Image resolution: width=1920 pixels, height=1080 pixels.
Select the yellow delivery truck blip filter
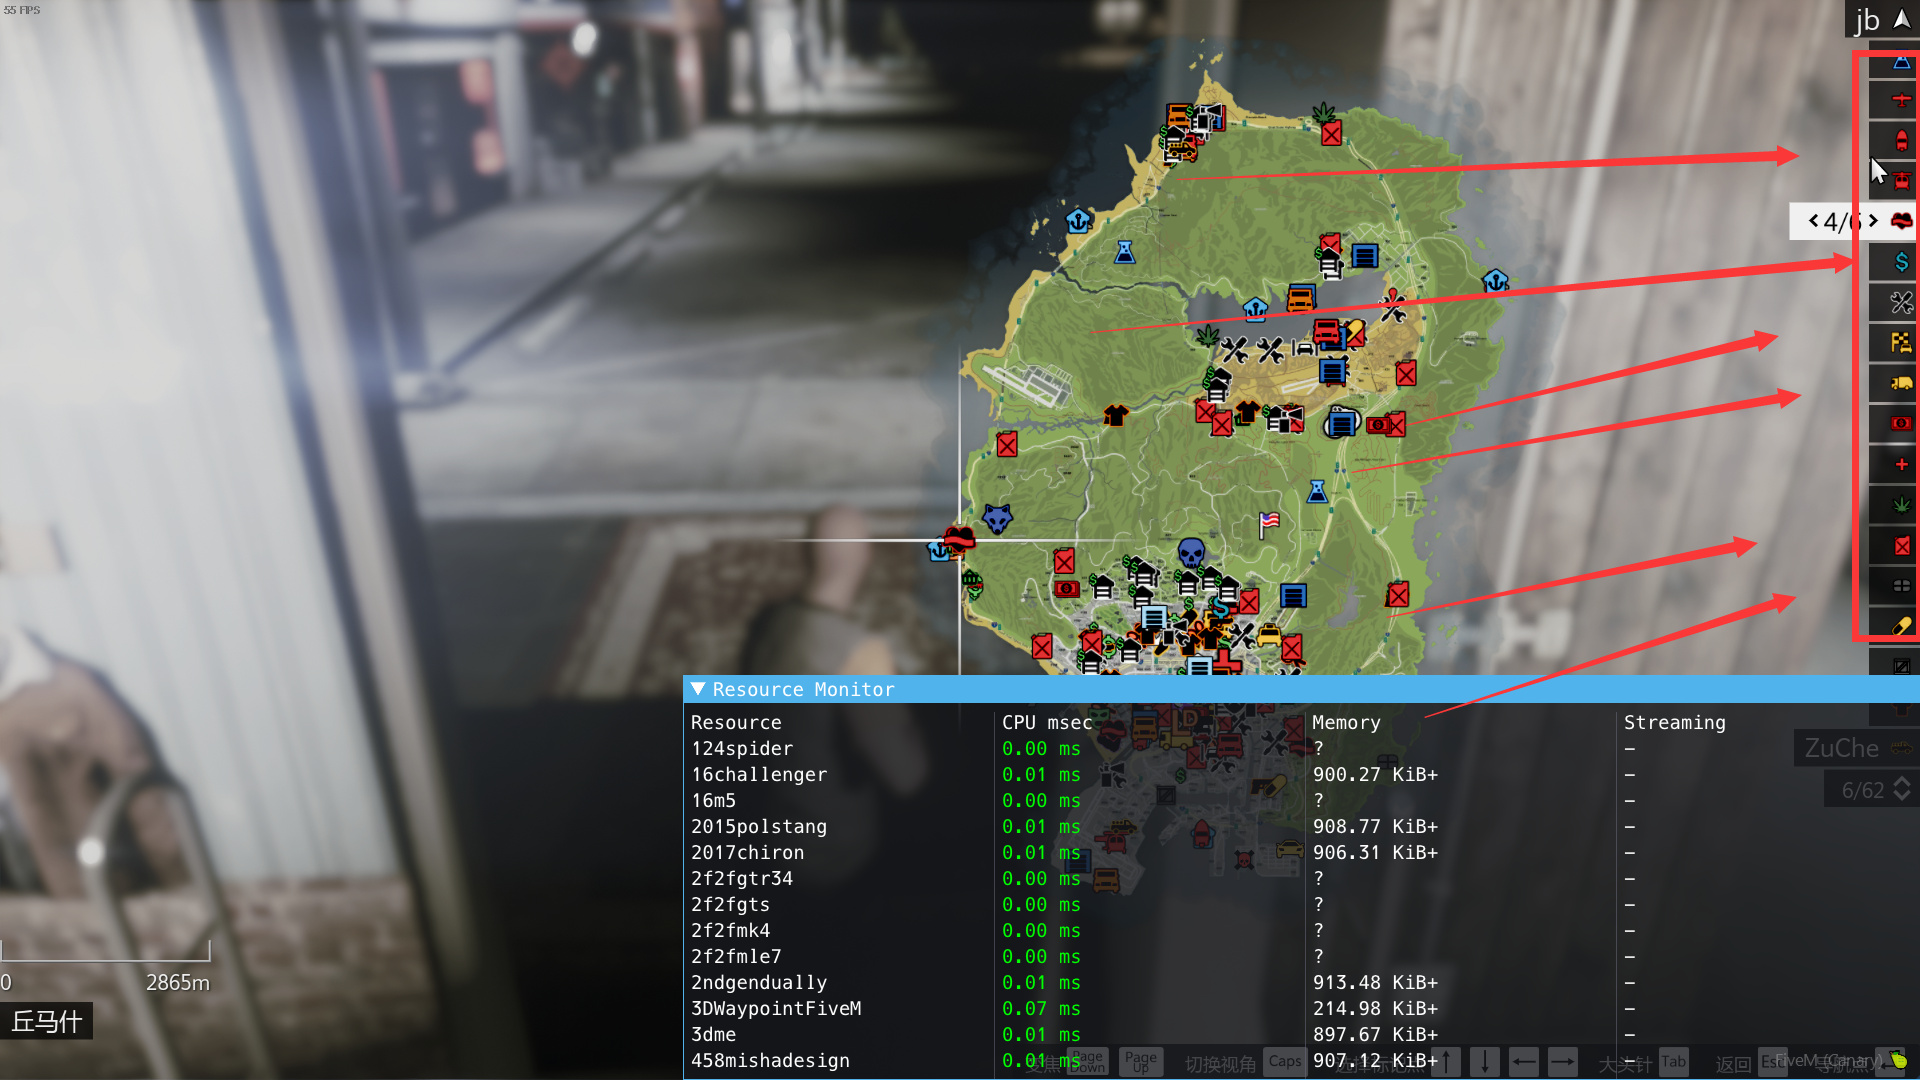point(1901,383)
